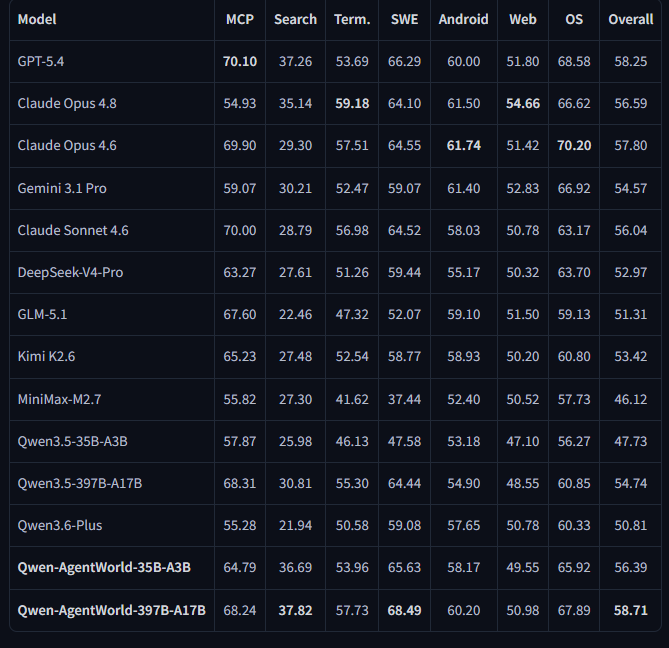
Task: Select the DeepSeek-V4-Pro row label
Action: click(70, 272)
